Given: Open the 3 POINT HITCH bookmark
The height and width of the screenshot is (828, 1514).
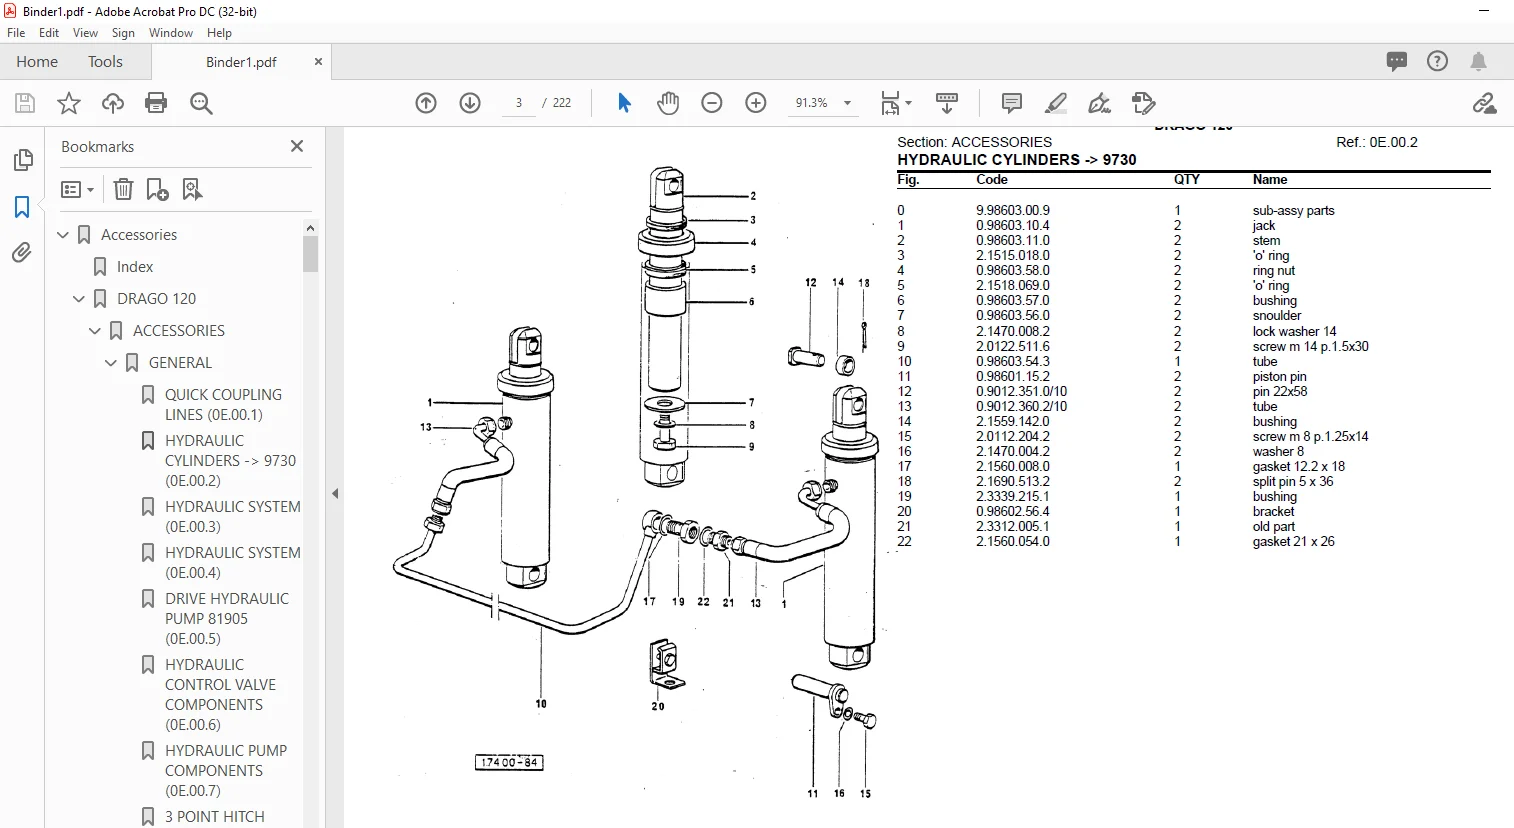Looking at the screenshot, I should (215, 817).
